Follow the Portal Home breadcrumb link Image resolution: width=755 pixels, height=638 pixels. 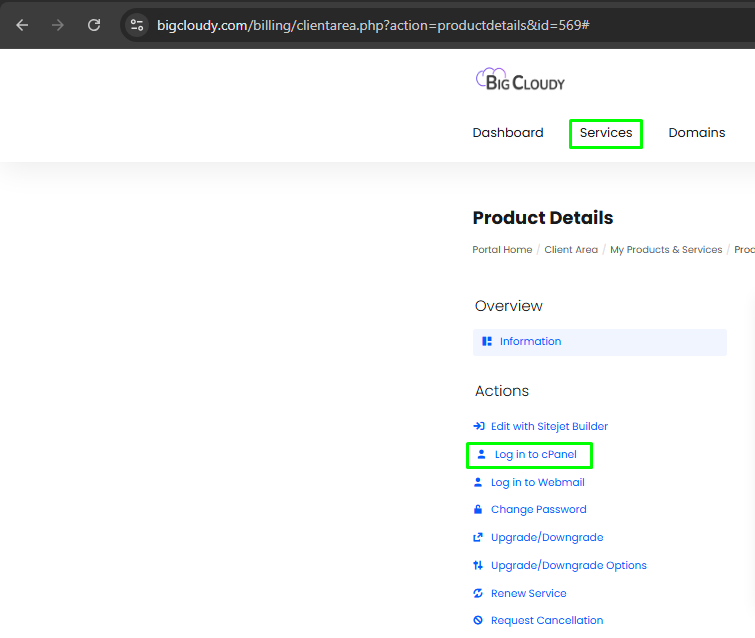pos(502,250)
